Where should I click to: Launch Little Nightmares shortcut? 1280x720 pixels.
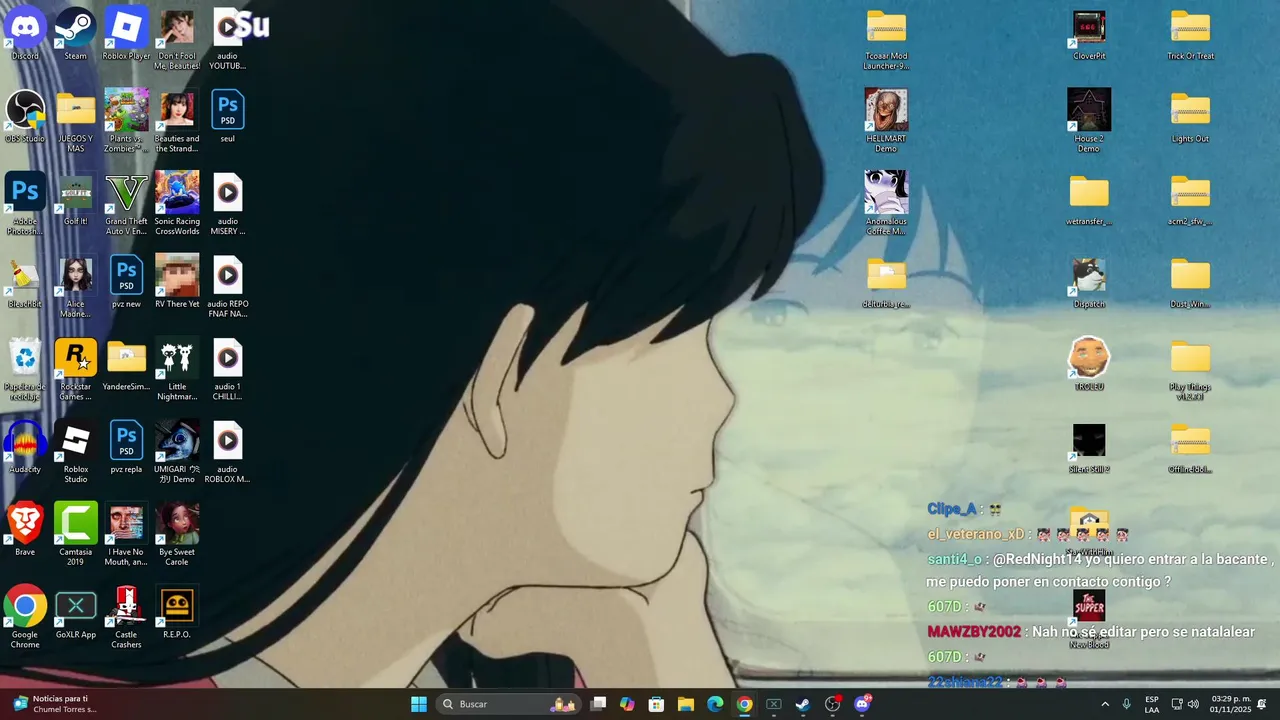177,370
